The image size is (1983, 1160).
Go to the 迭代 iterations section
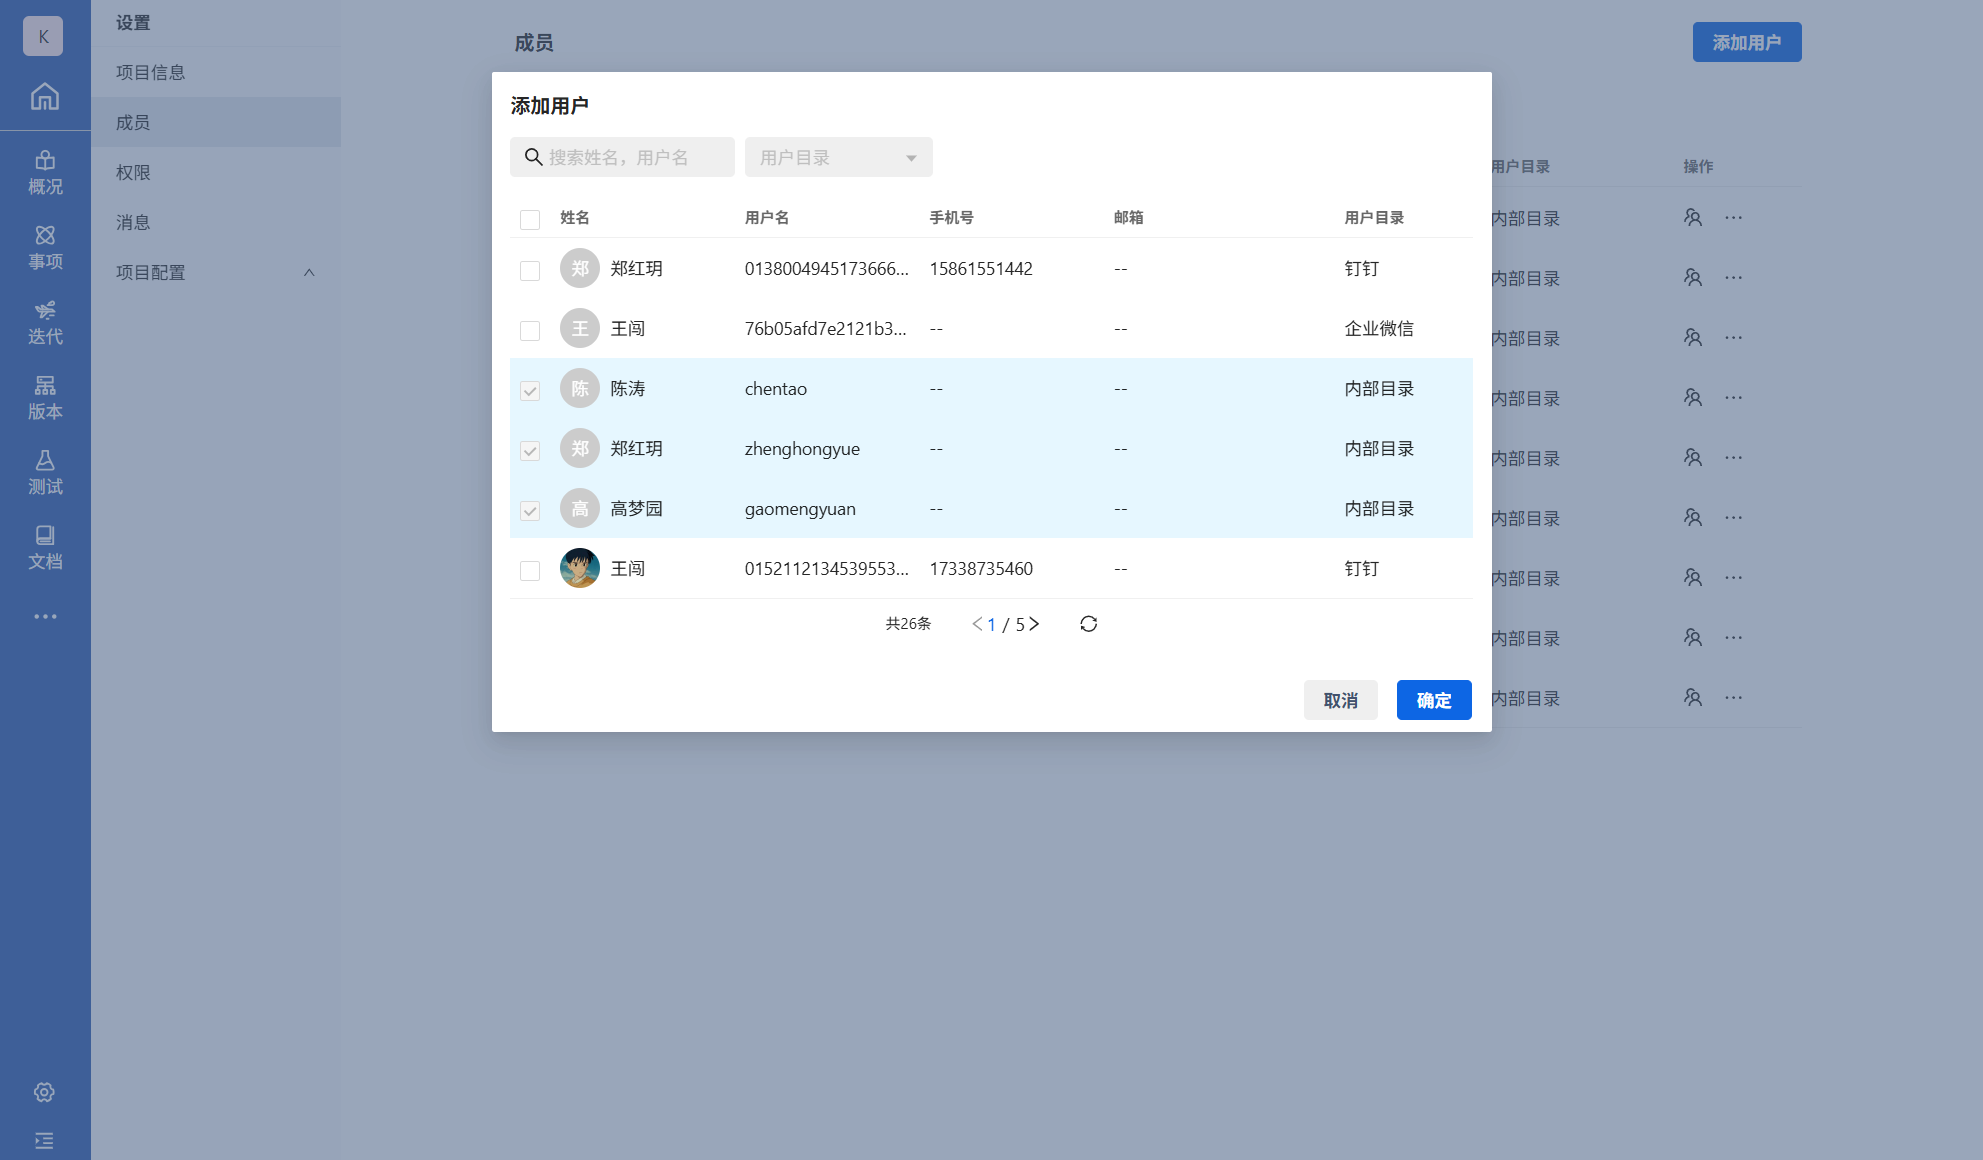[45, 322]
